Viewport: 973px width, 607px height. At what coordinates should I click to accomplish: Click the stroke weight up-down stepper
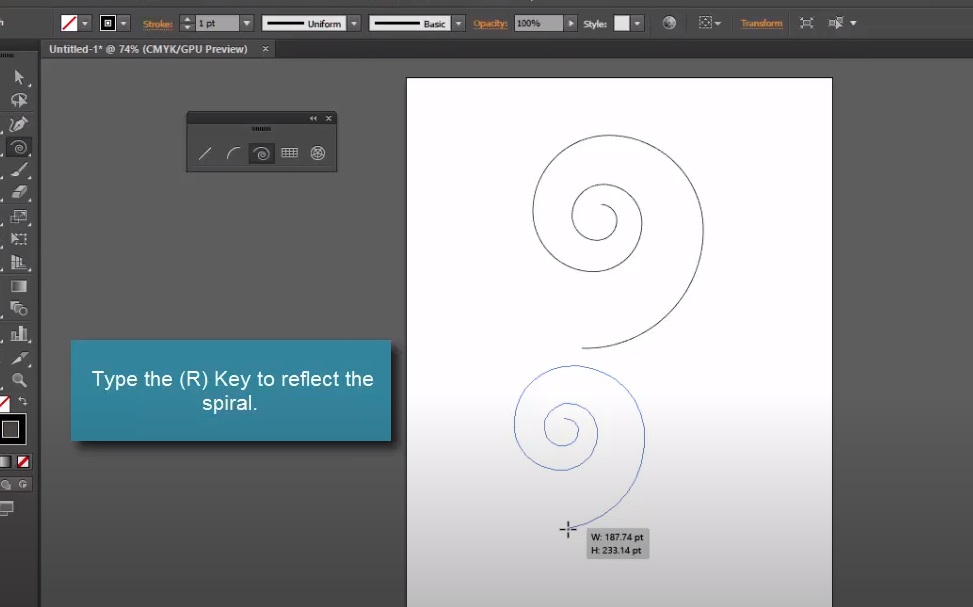187,24
